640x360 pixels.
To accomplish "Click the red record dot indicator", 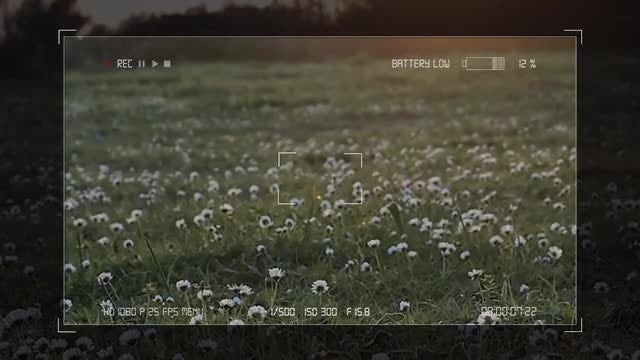I will pos(108,64).
